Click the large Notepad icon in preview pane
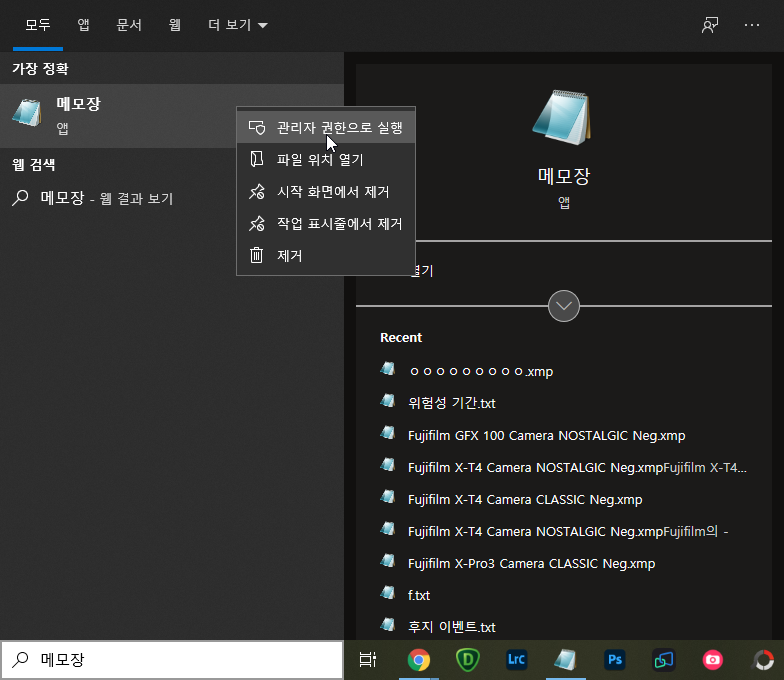Screen dimensions: 784x680 pos(563,117)
